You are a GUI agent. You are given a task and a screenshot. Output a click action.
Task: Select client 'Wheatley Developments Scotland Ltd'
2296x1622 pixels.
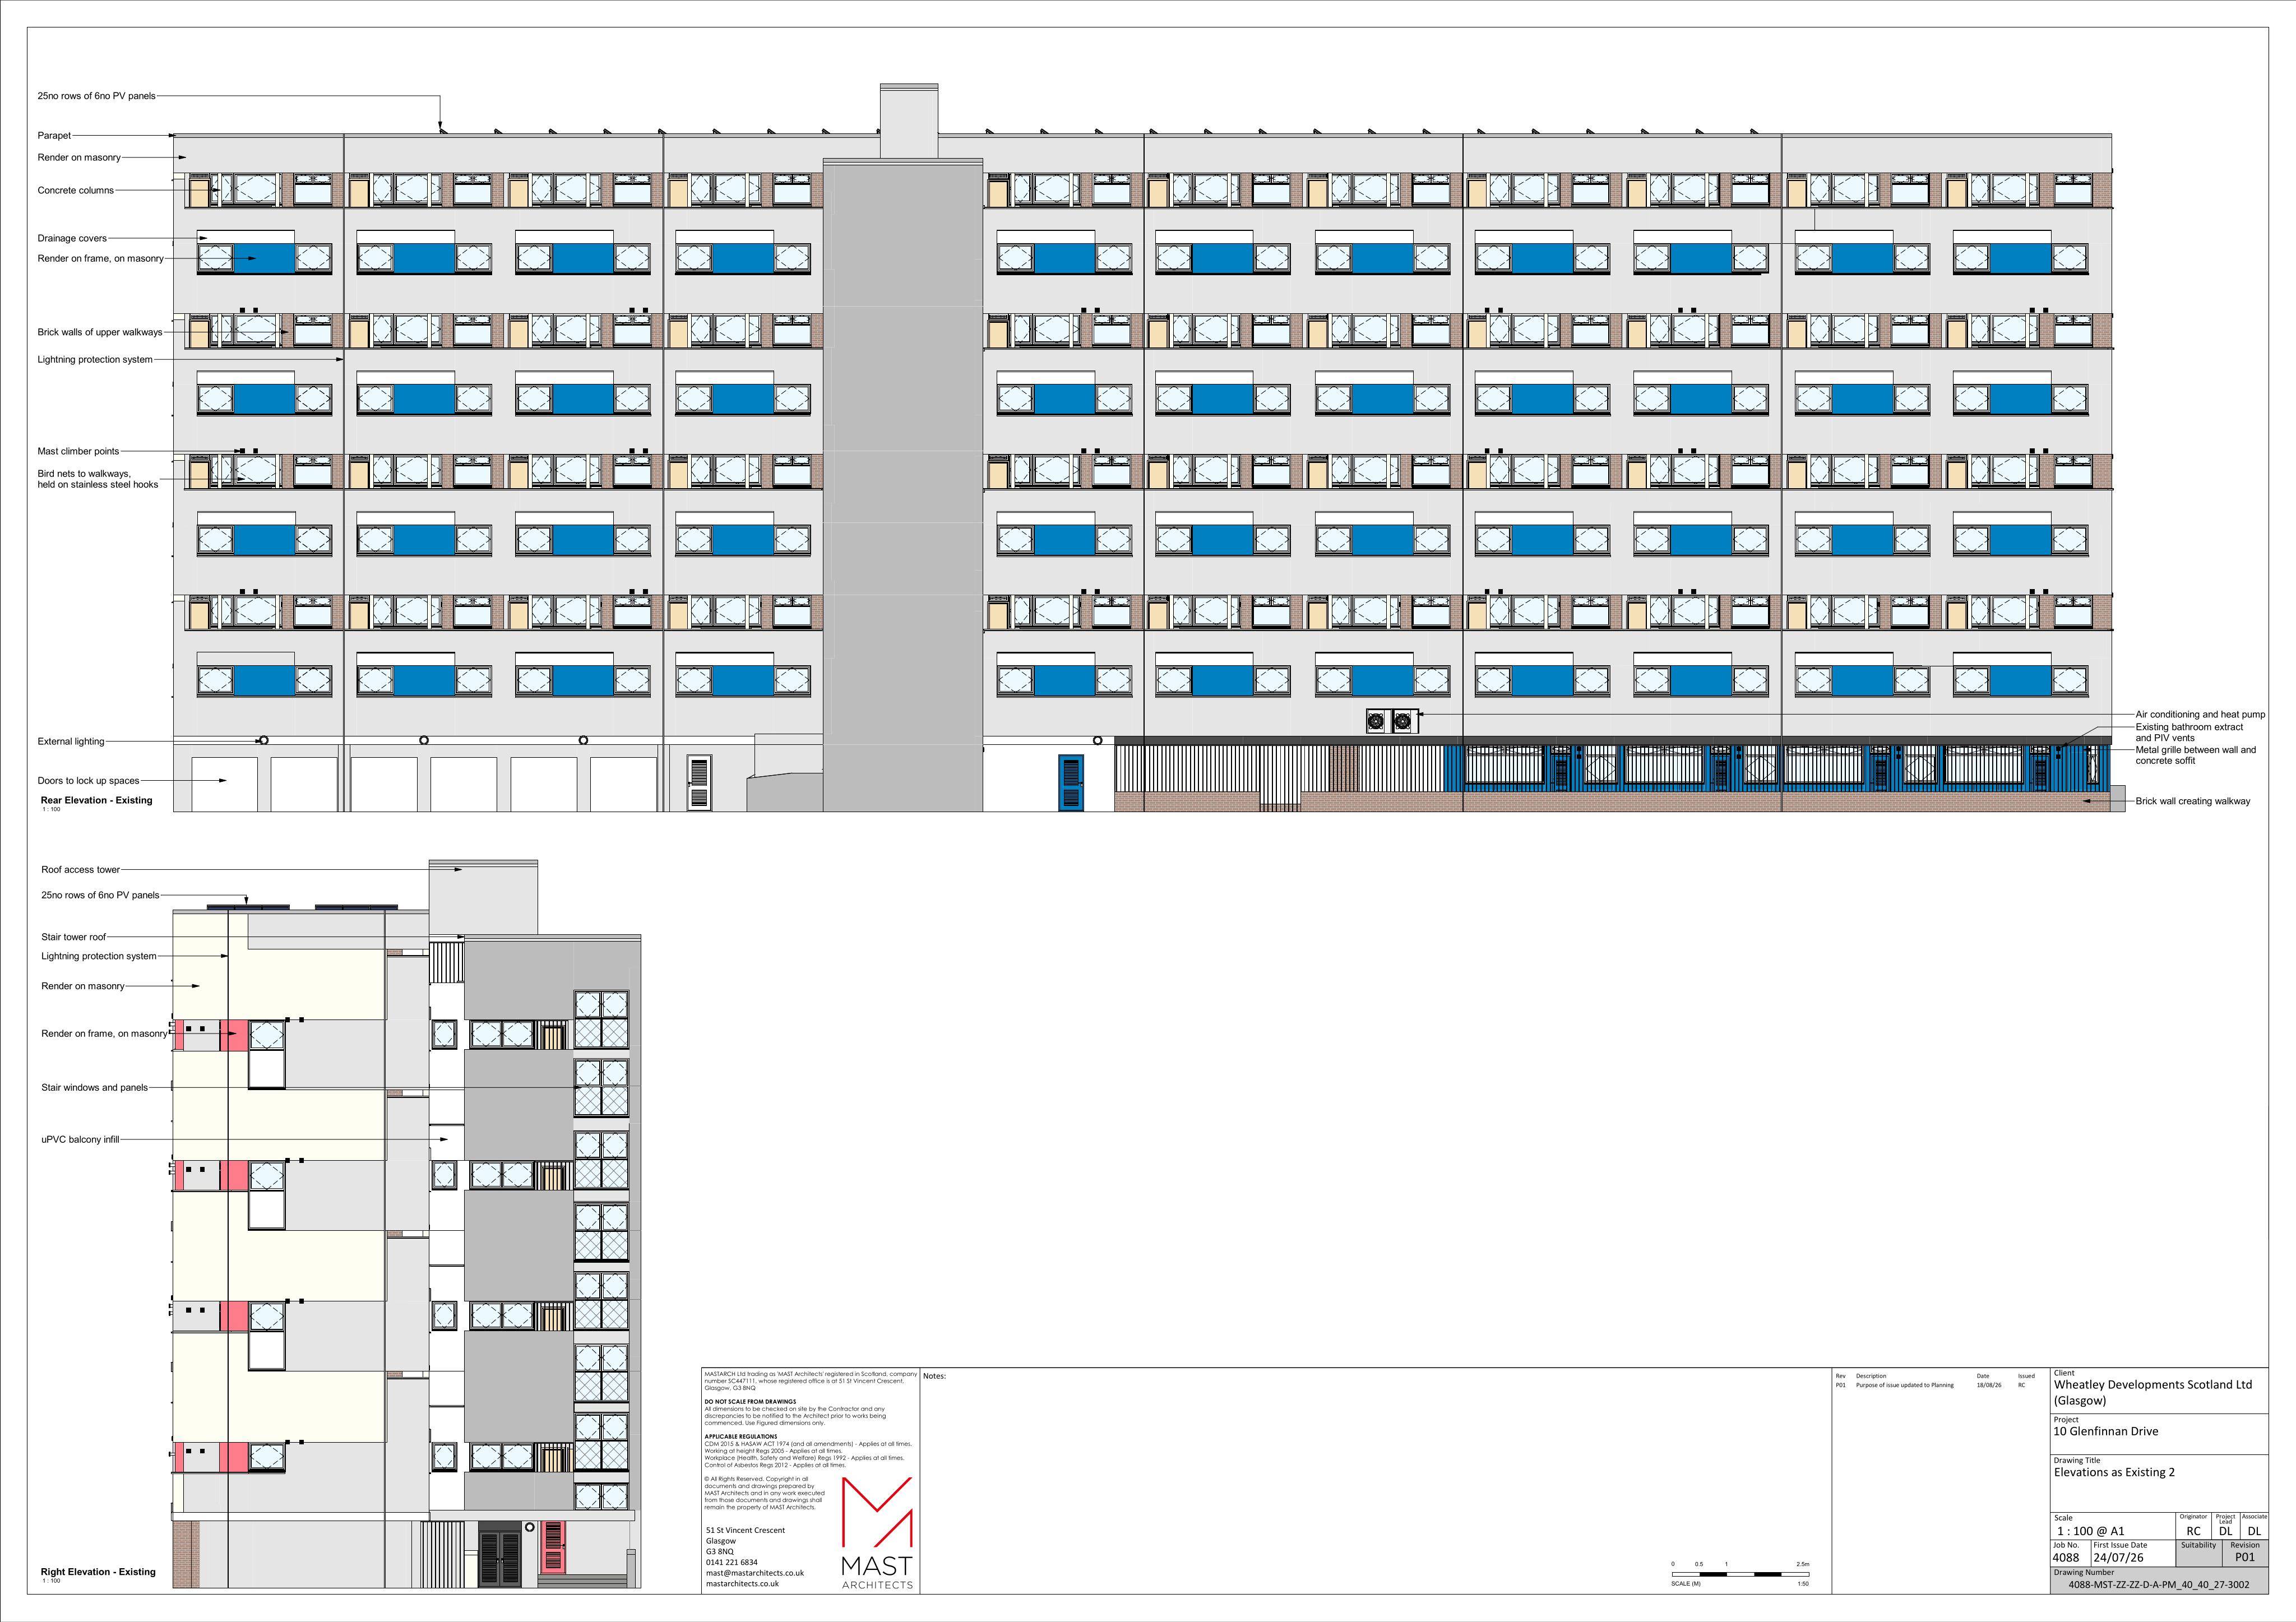[x=2152, y=1385]
